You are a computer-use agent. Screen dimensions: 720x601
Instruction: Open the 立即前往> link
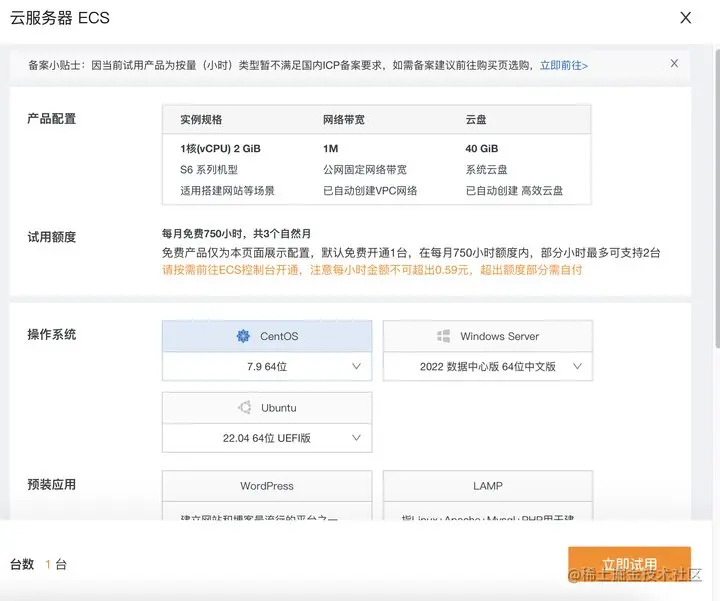click(x=563, y=66)
